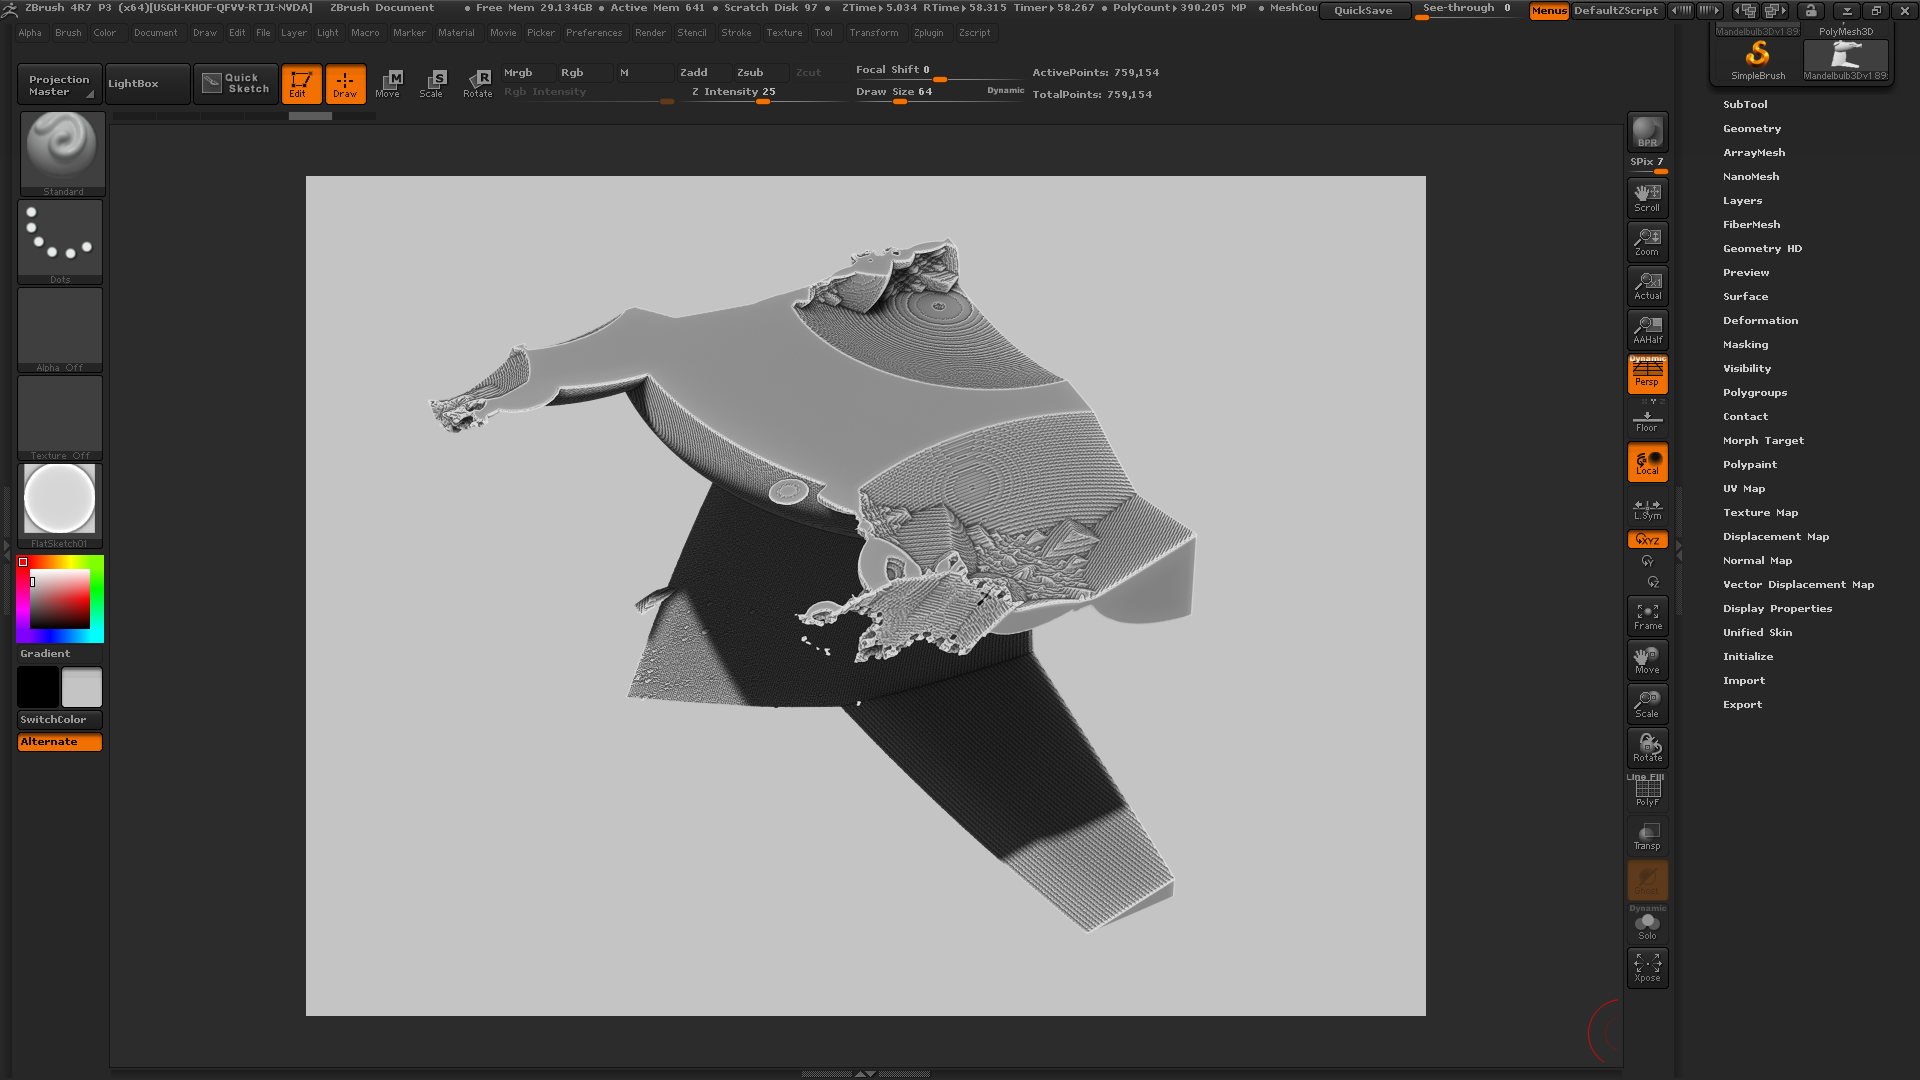Open the Texture Off picker

(60, 418)
